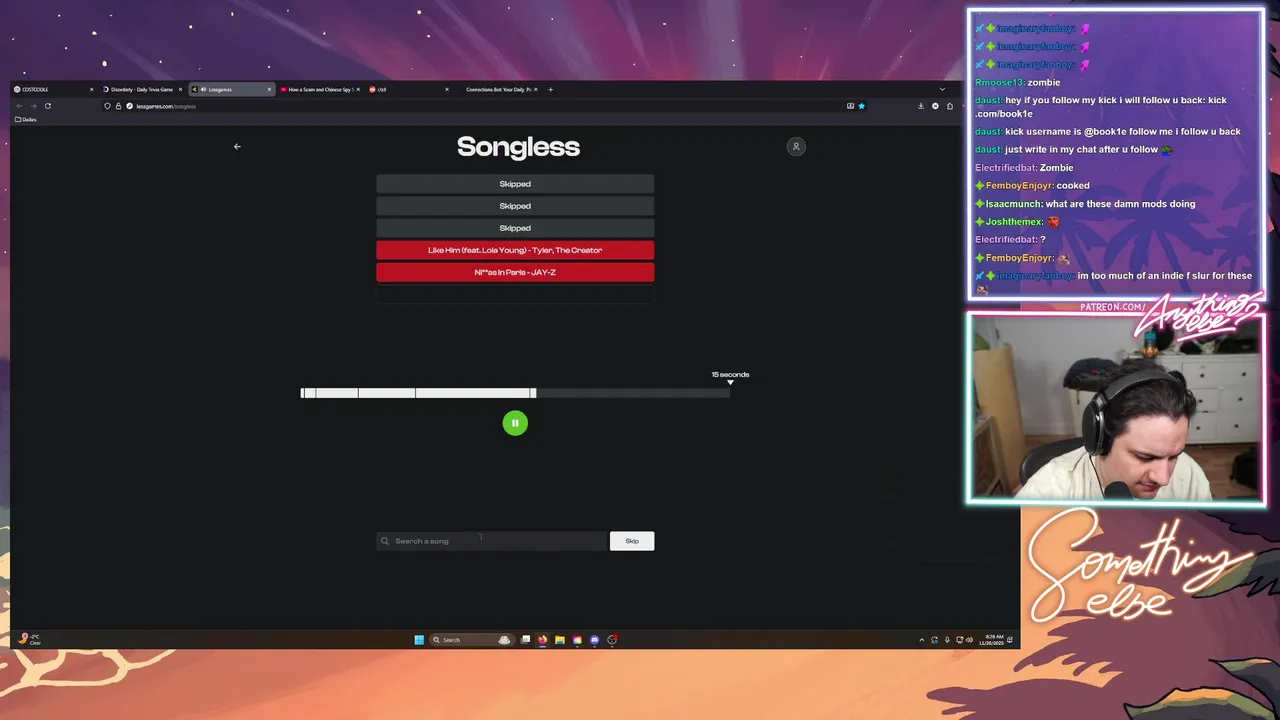Click the taskbar Search box
1280x720 pixels.
tap(472, 640)
